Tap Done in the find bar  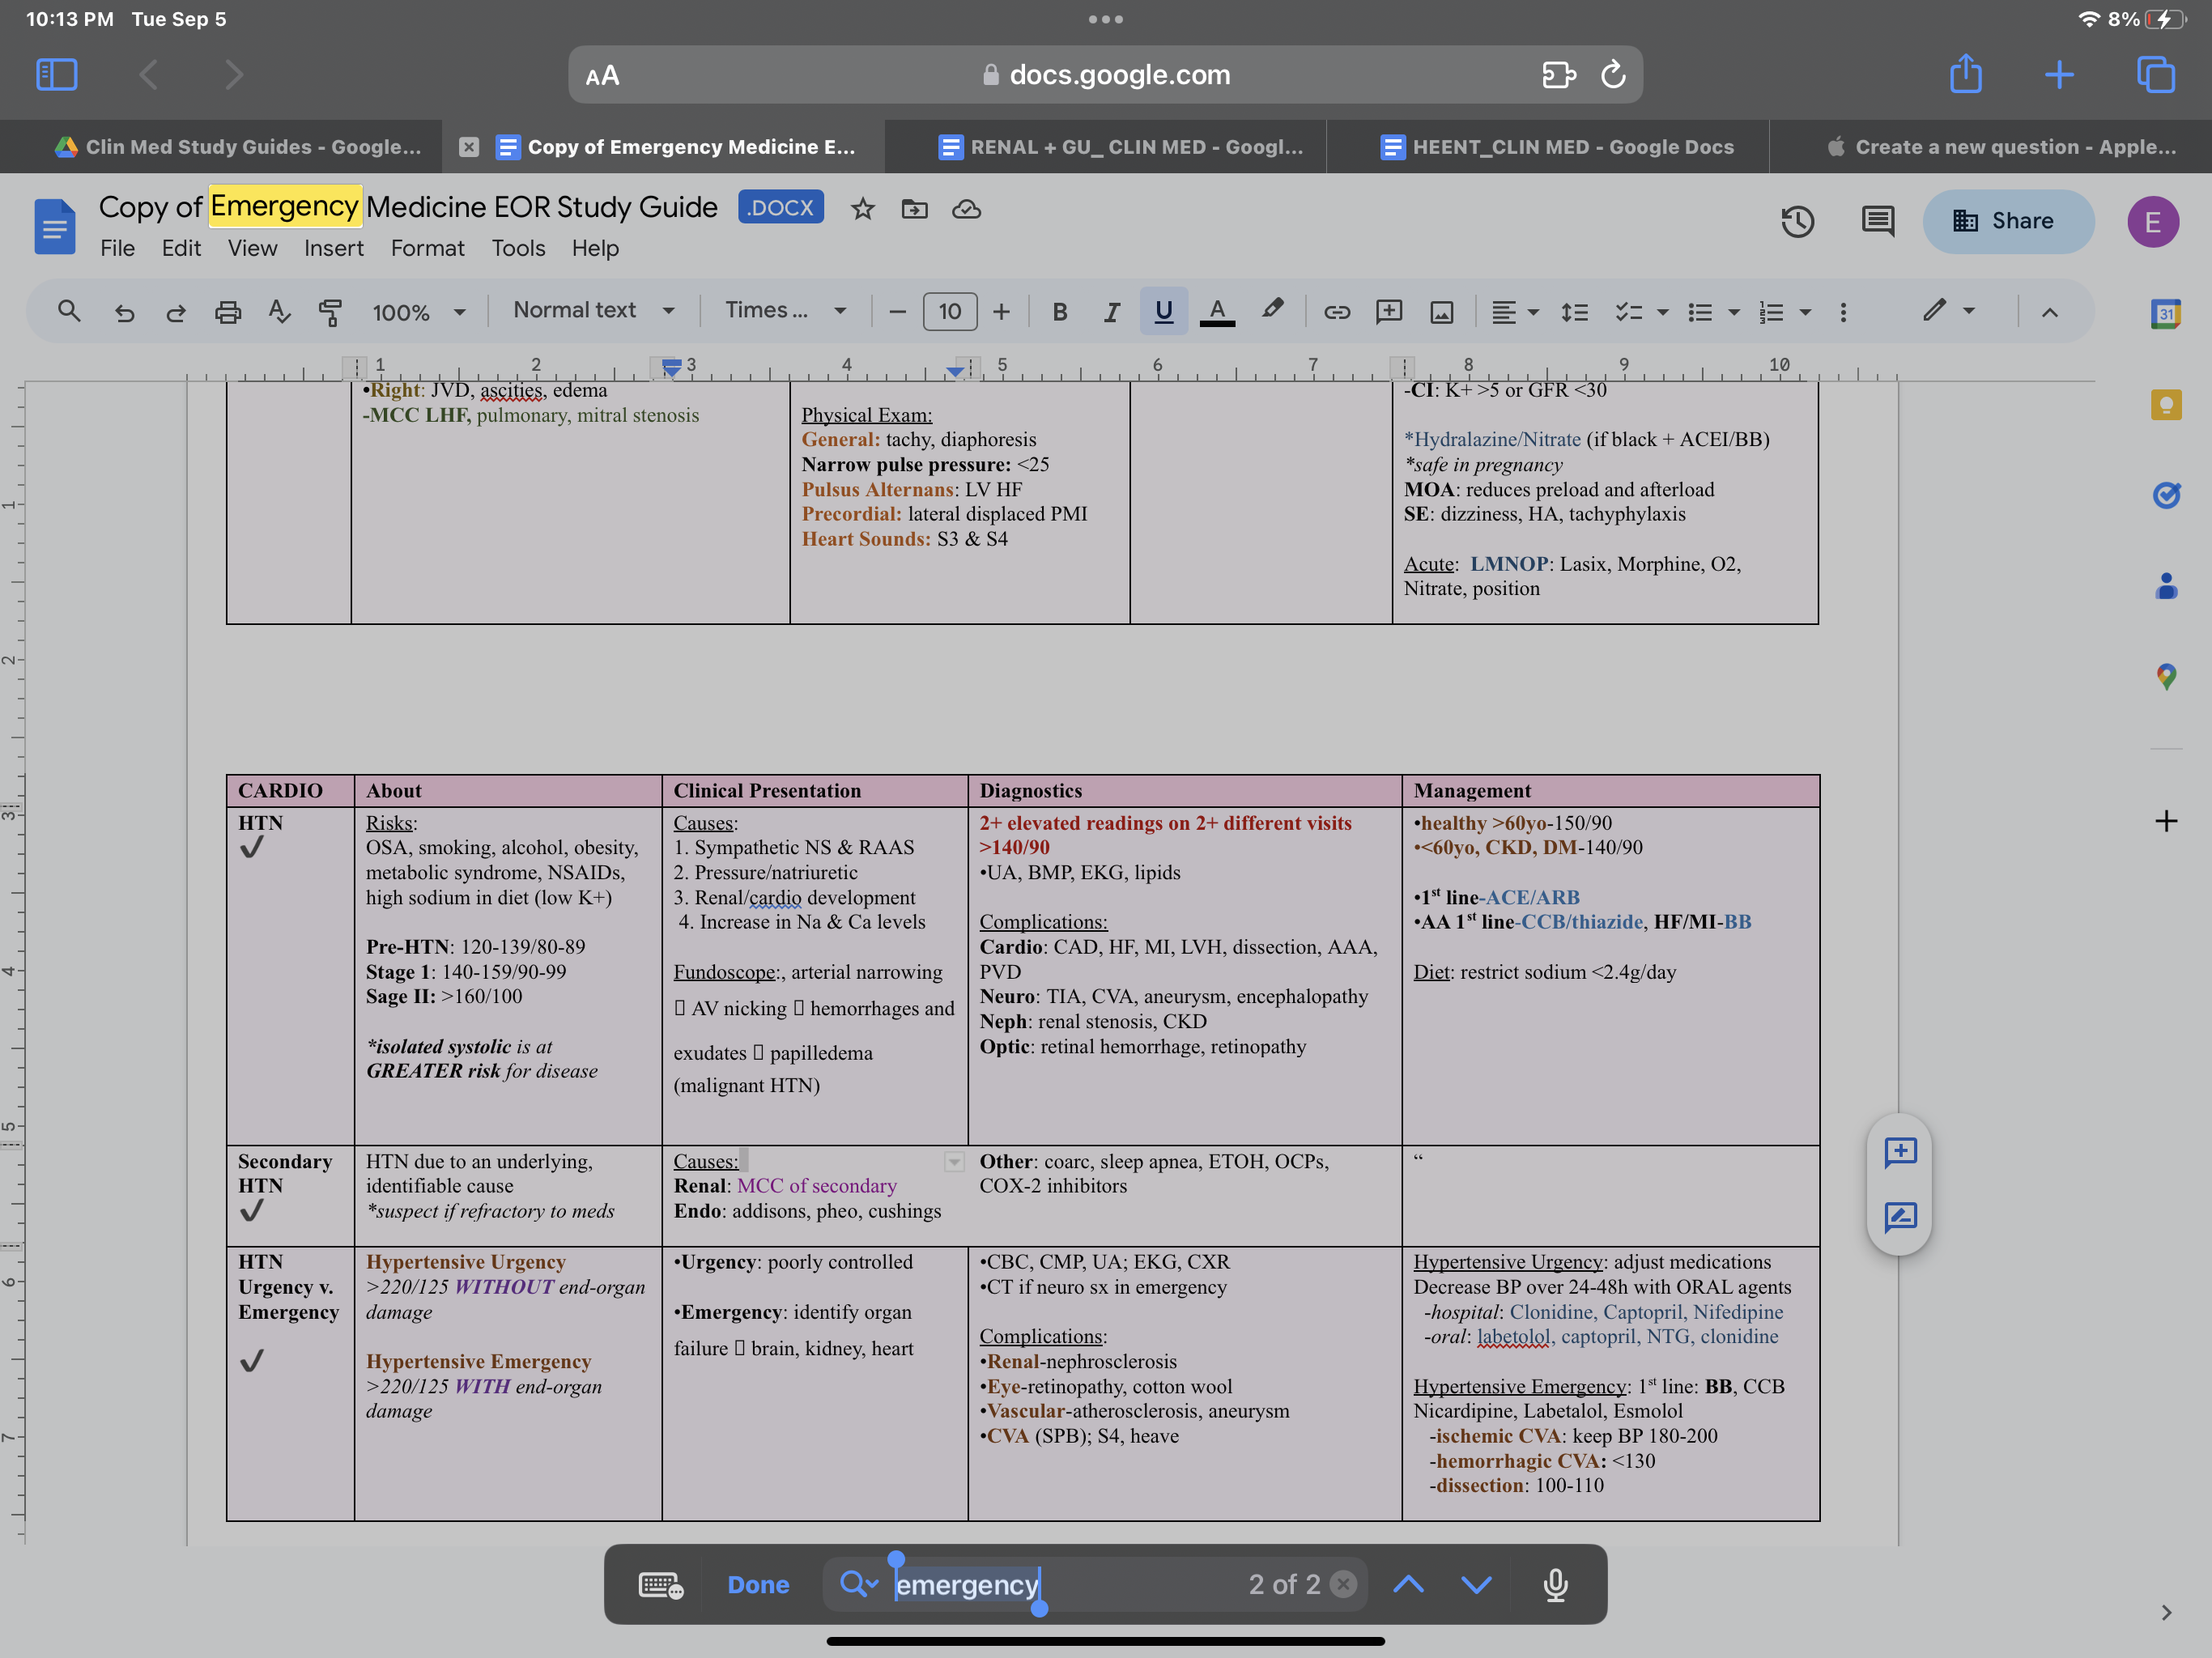coord(758,1584)
